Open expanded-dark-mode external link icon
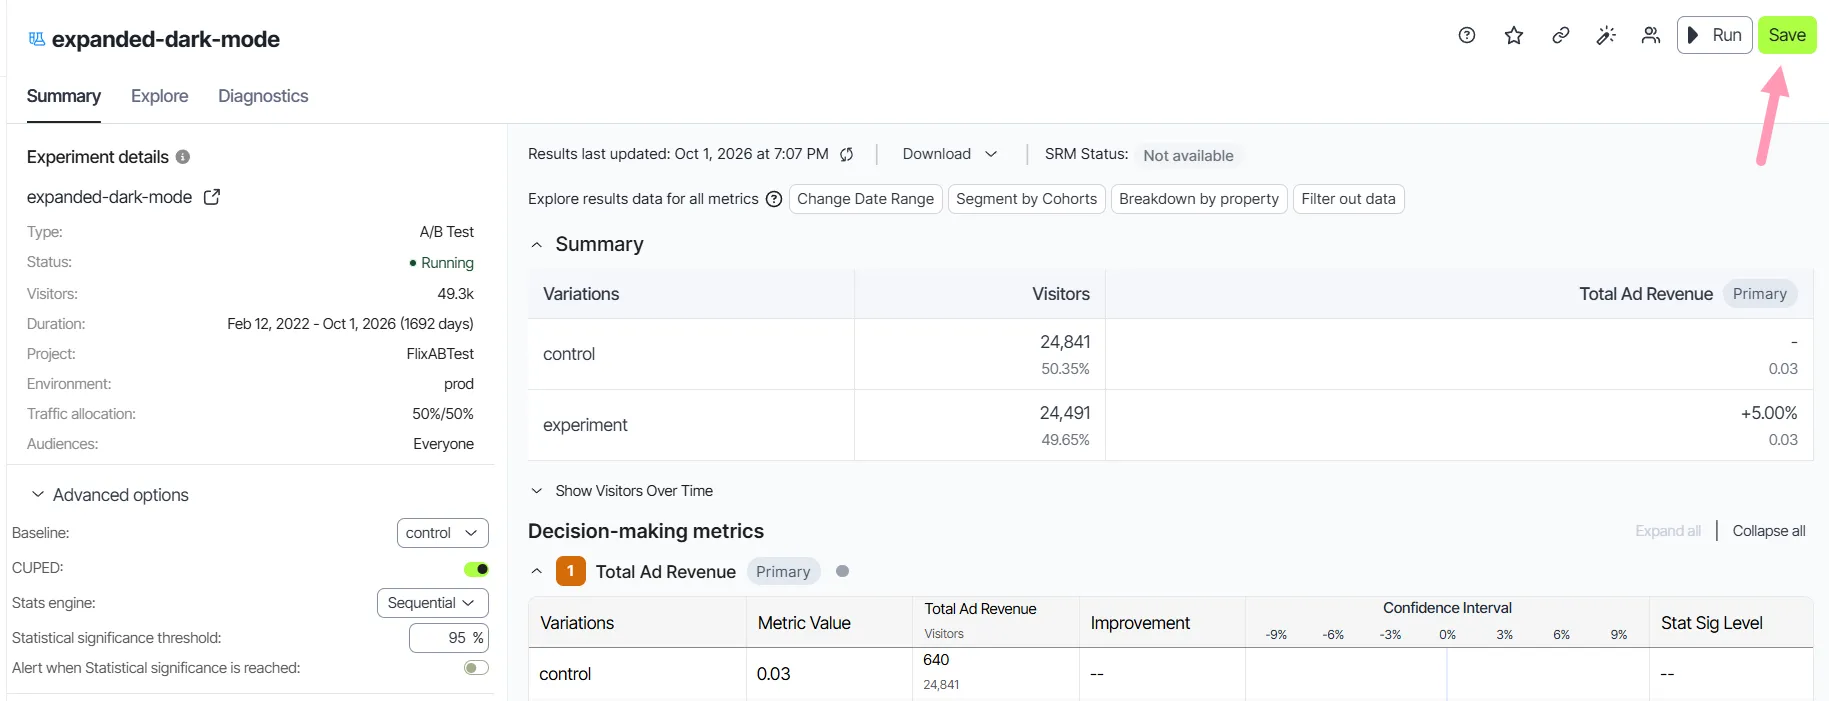Image resolution: width=1829 pixels, height=701 pixels. coord(212,197)
